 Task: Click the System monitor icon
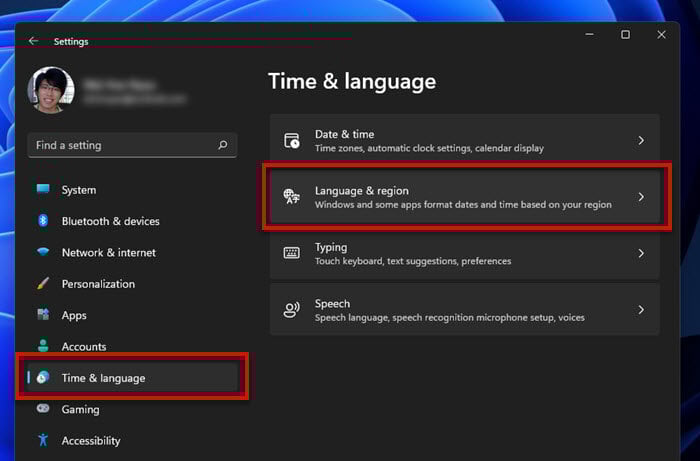point(43,189)
